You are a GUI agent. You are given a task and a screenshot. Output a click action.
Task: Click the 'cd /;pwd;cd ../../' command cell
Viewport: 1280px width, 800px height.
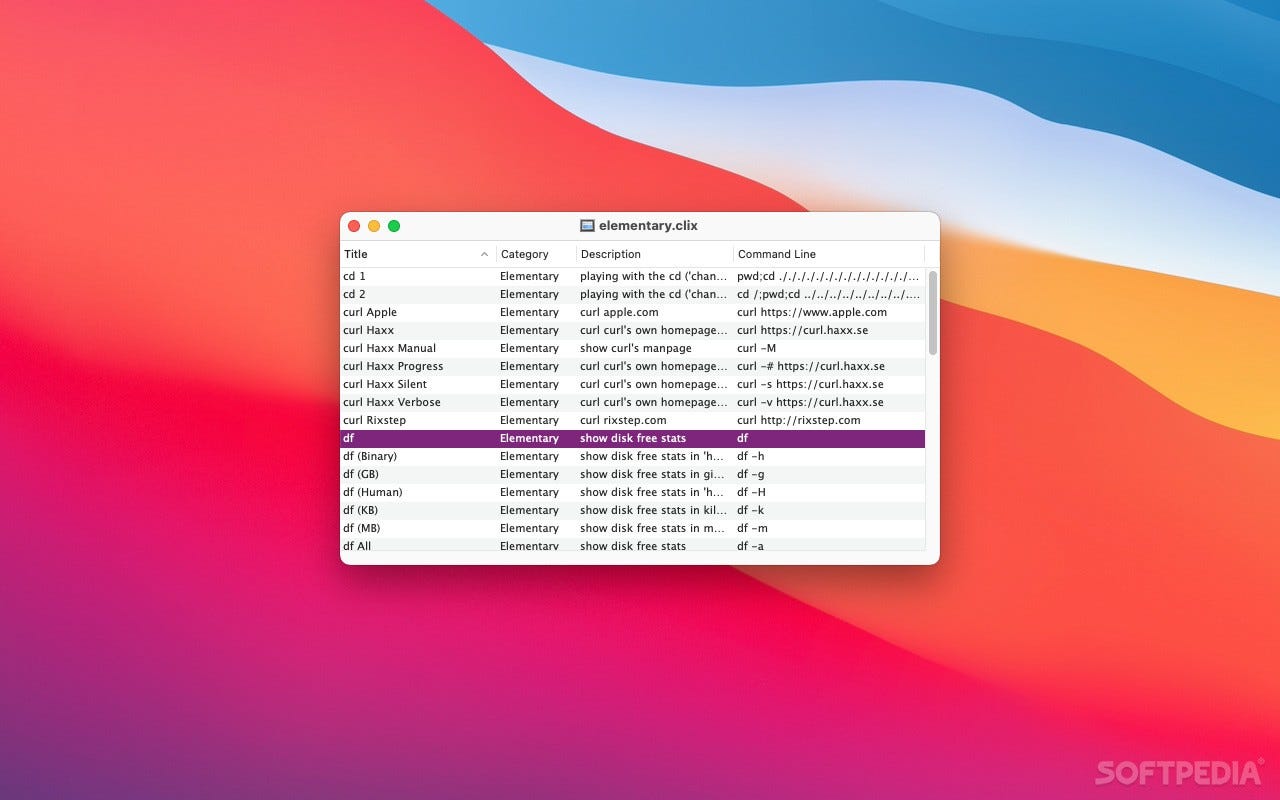click(x=828, y=294)
